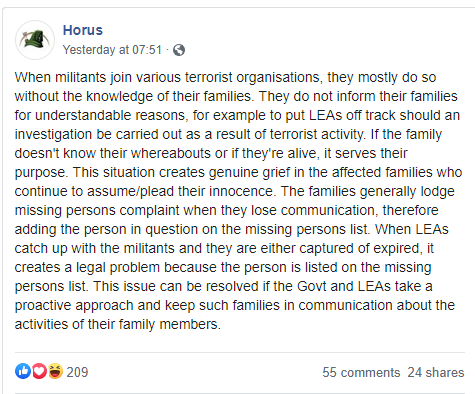Screen dimensions: 475x394
Task: Click the text line starting 'purpose. This situation'
Action: pyautogui.click(x=238, y=172)
